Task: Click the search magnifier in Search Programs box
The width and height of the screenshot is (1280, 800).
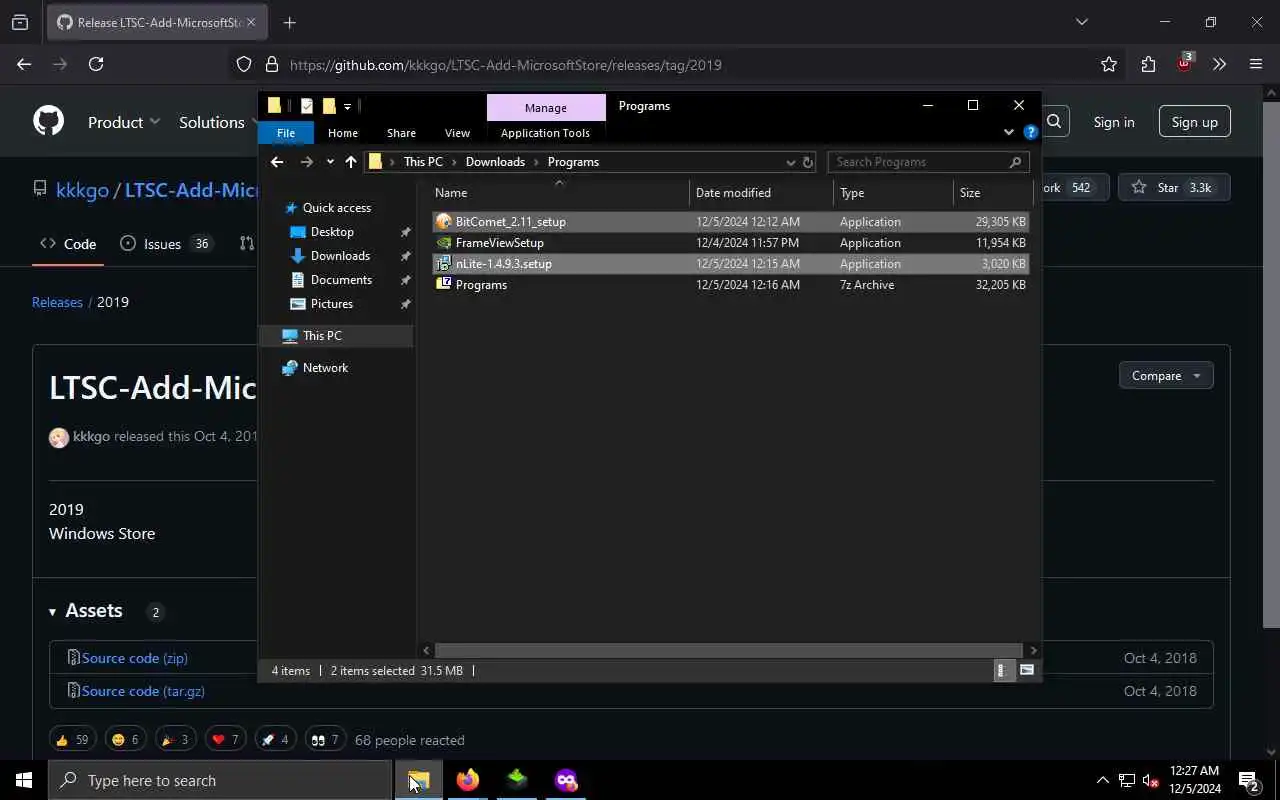Action: tap(1015, 162)
